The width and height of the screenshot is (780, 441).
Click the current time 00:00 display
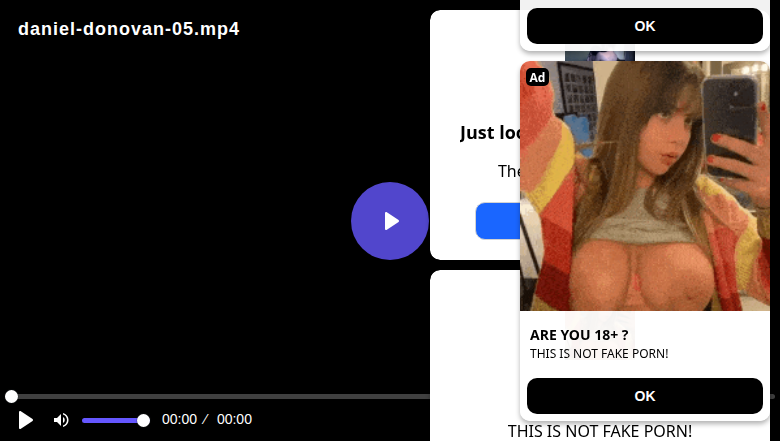pos(180,420)
